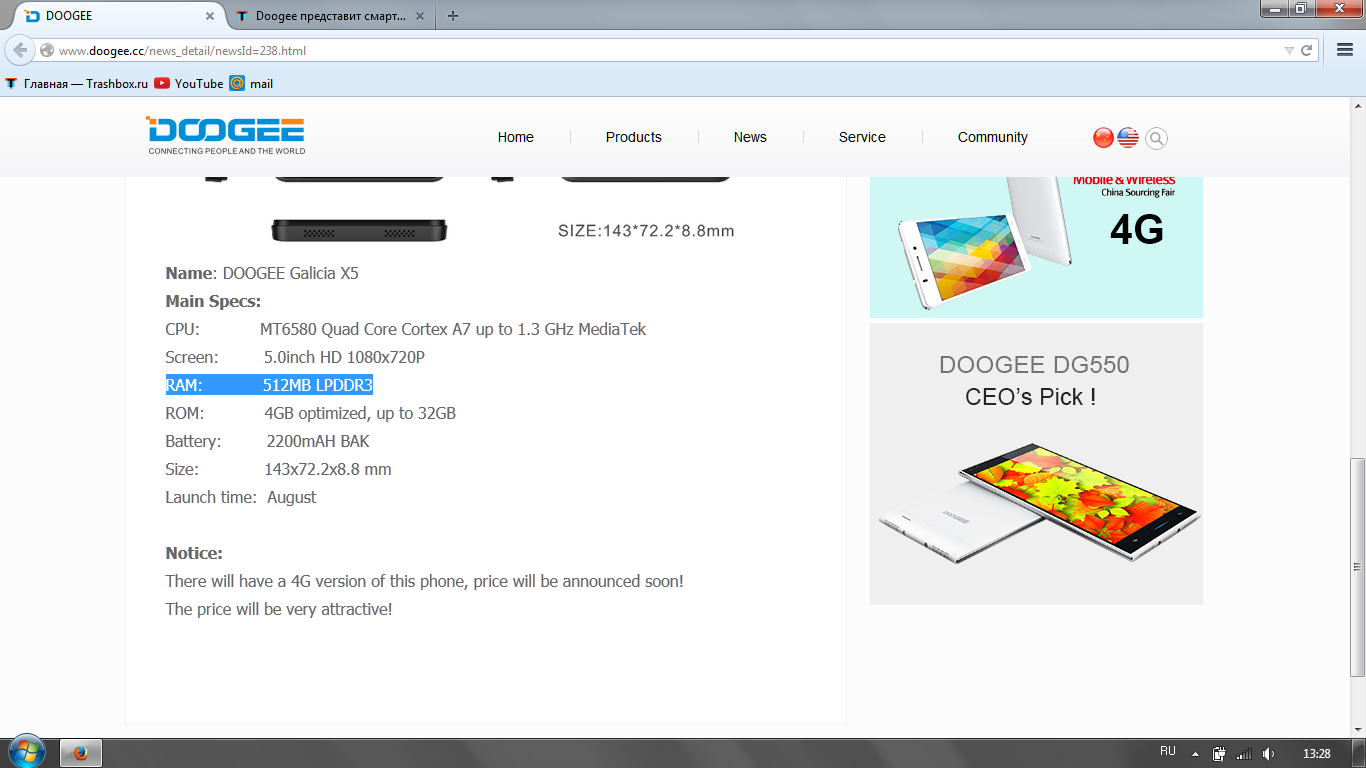This screenshot has height=768, width=1366.
Task: Open the network signal tray icon
Action: [1244, 753]
